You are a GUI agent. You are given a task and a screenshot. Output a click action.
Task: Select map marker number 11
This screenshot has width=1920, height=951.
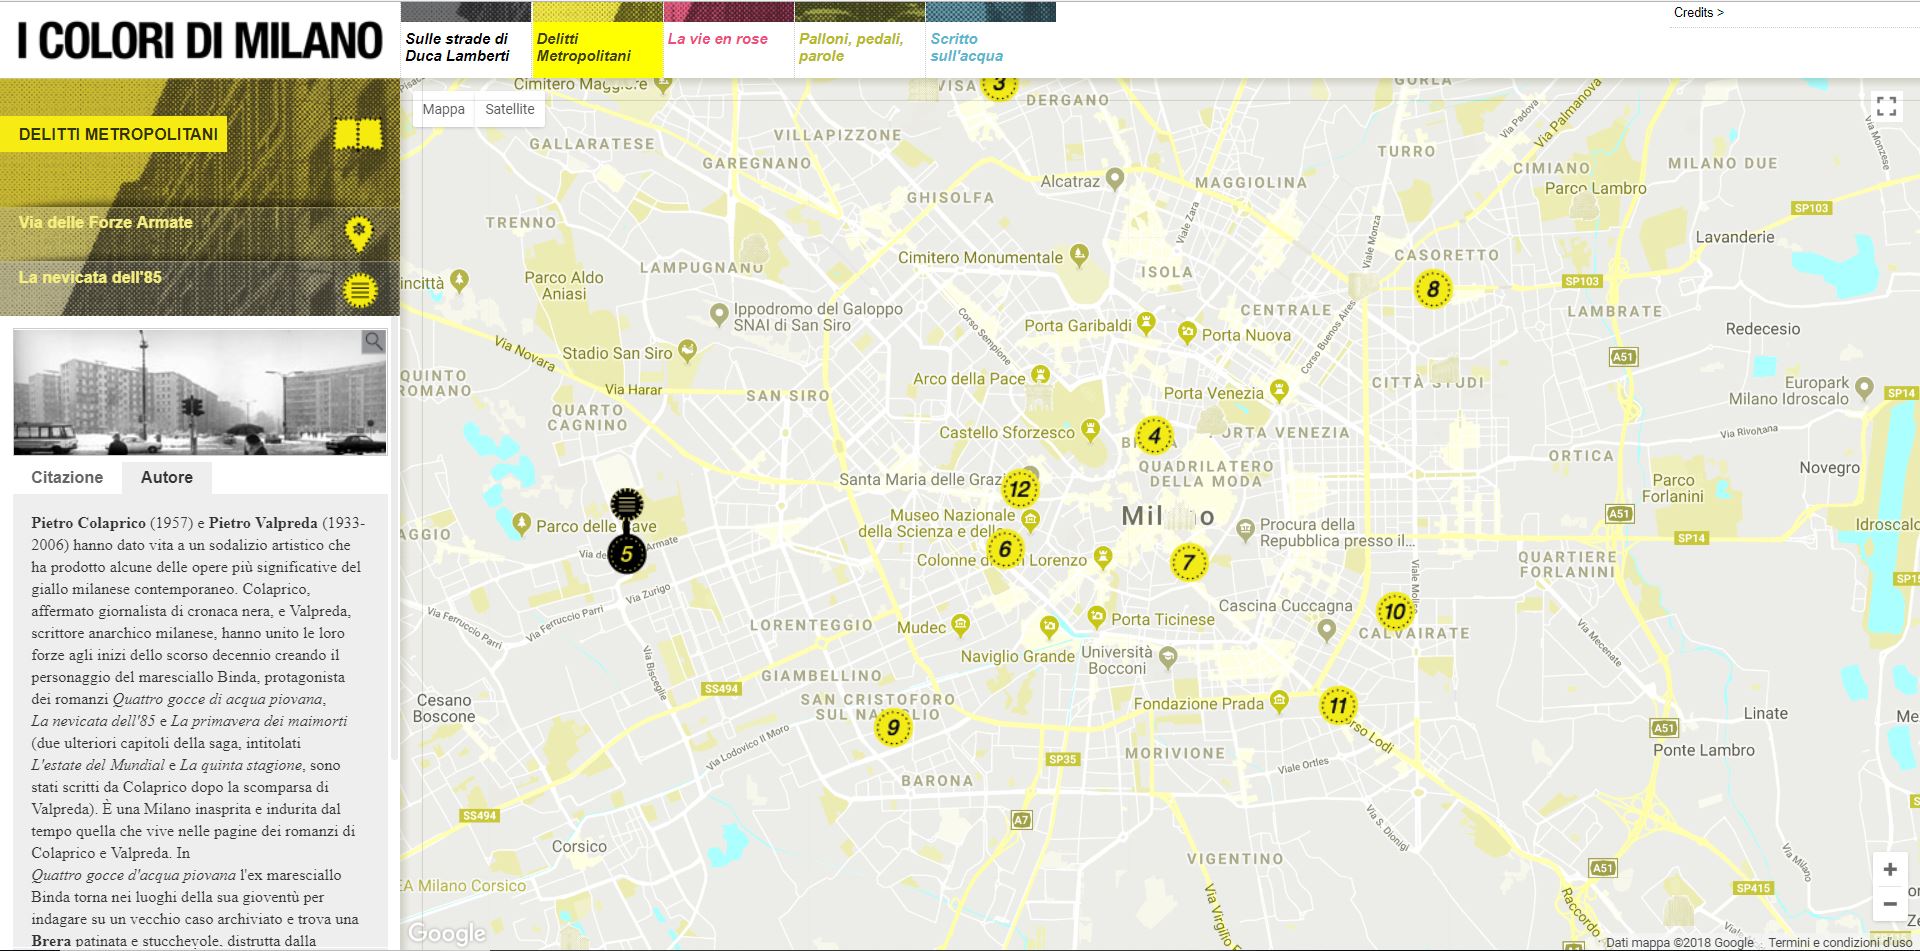pos(1337,705)
